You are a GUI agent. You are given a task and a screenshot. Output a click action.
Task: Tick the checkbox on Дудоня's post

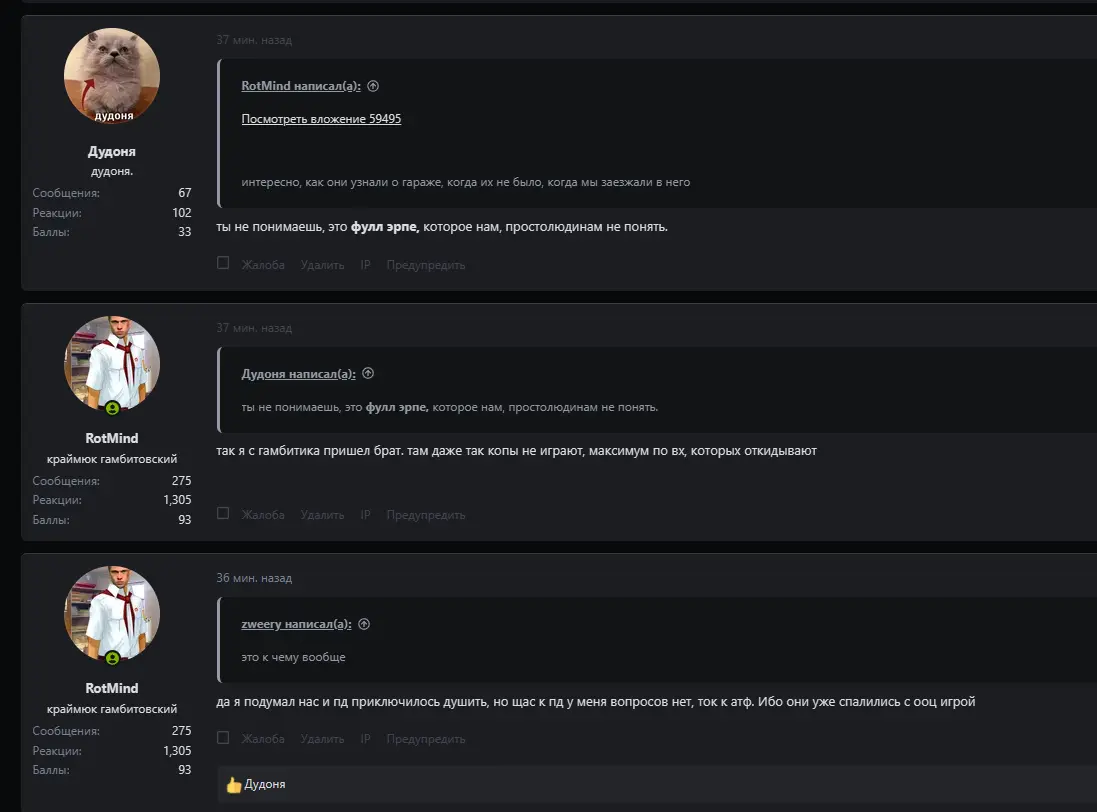[223, 264]
